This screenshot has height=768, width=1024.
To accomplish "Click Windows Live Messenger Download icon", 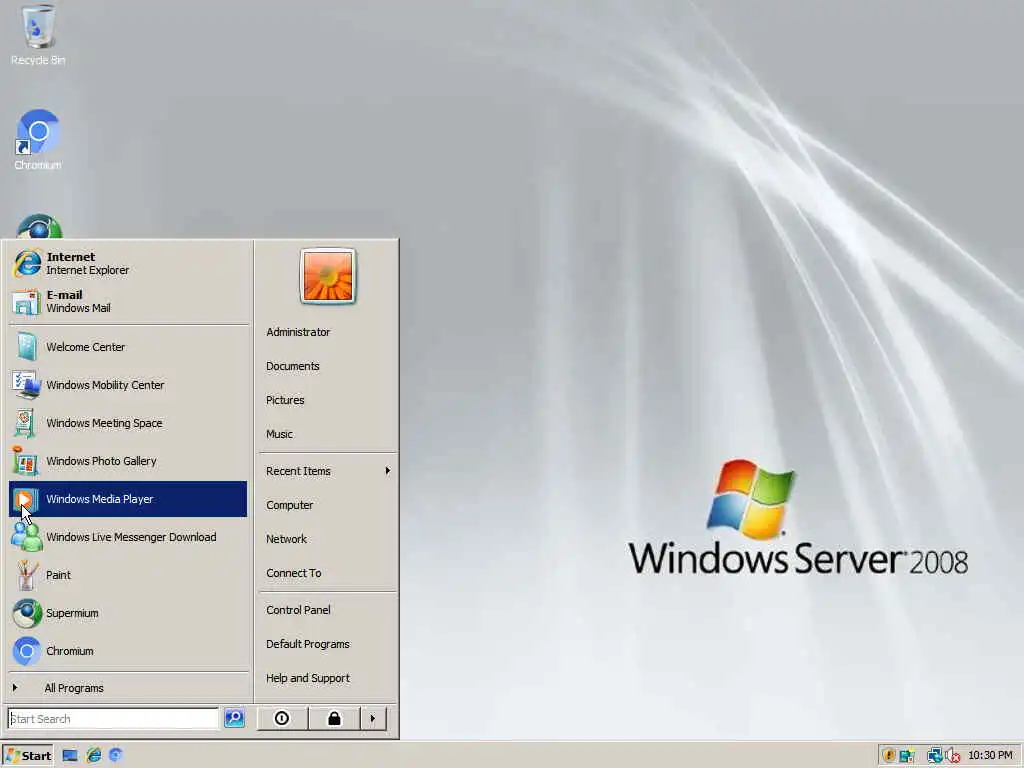I will pos(26,537).
